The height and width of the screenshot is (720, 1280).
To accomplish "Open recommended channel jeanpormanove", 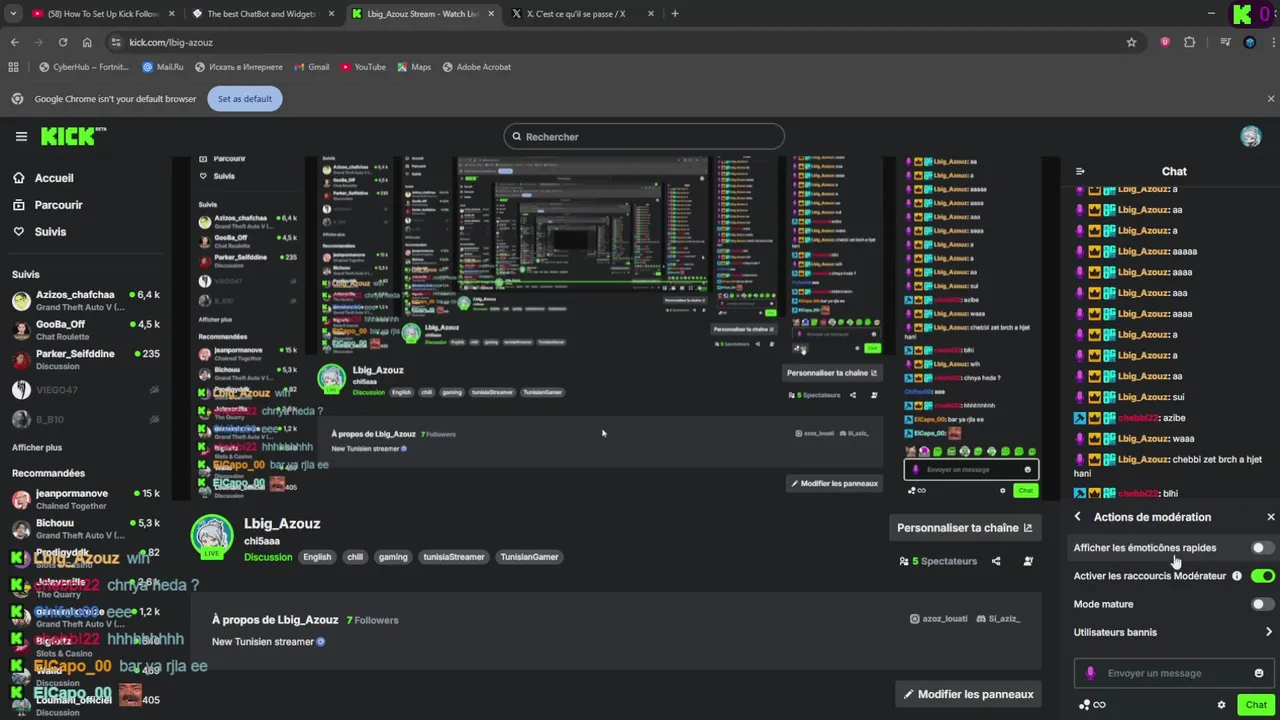I will pyautogui.click(x=86, y=499).
